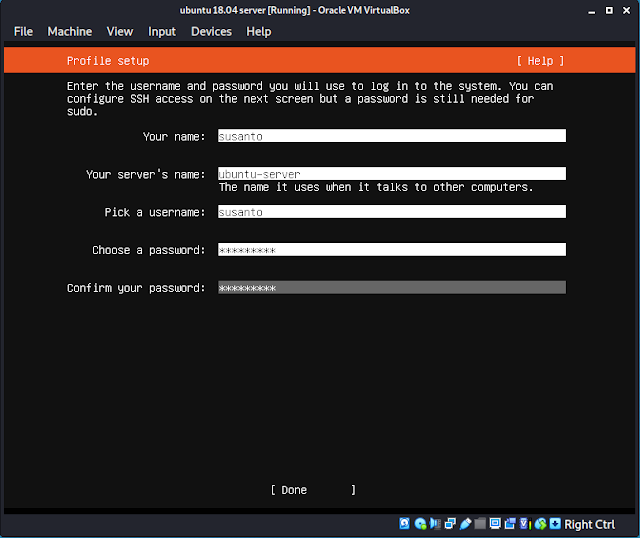Click the Confirm your password field

click(x=392, y=287)
